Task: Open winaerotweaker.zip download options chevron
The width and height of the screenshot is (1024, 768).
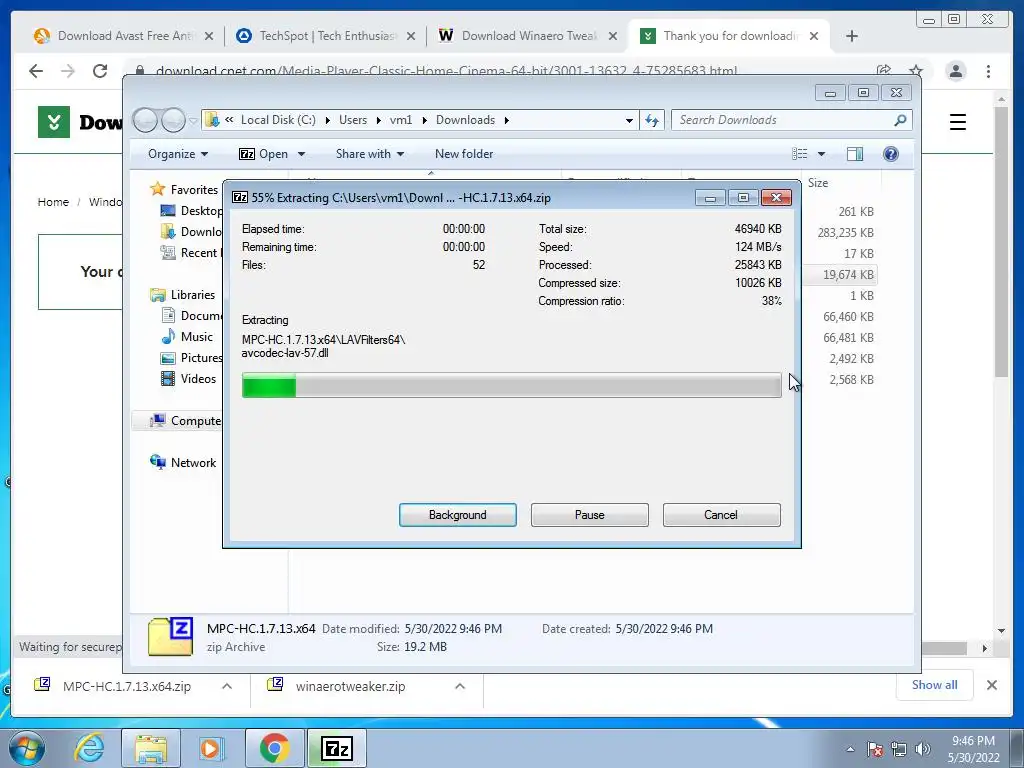Action: [x=460, y=686]
